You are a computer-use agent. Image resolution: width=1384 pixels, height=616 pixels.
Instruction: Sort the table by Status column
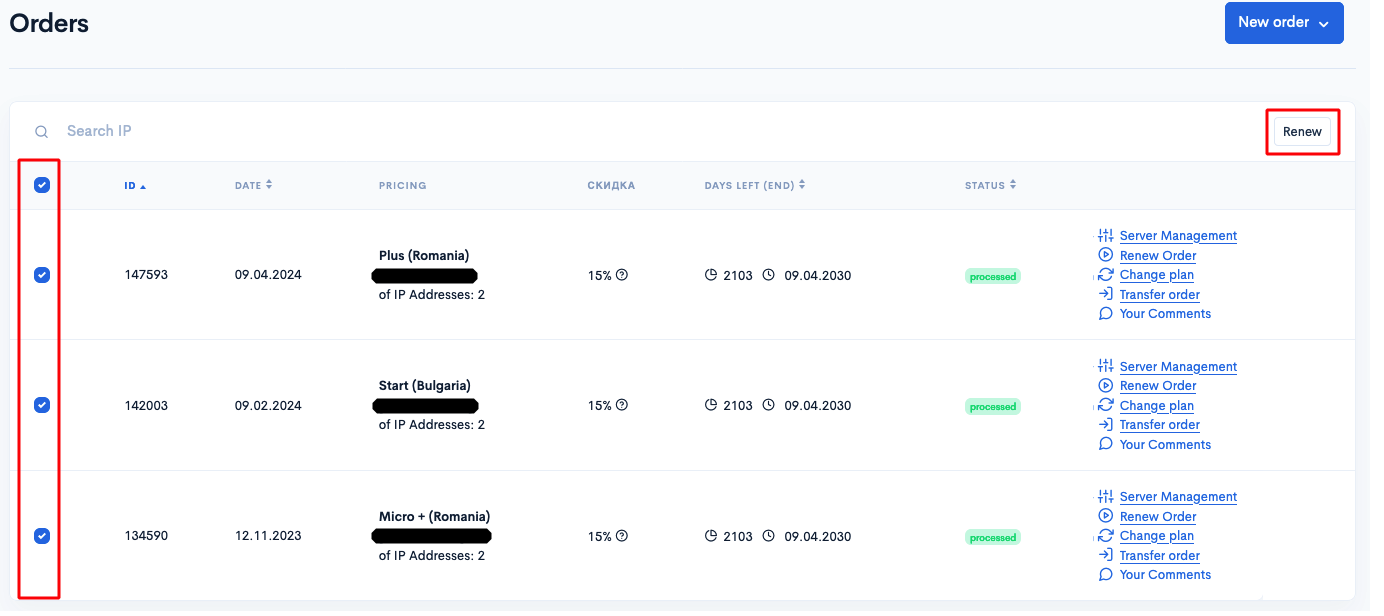pos(990,185)
